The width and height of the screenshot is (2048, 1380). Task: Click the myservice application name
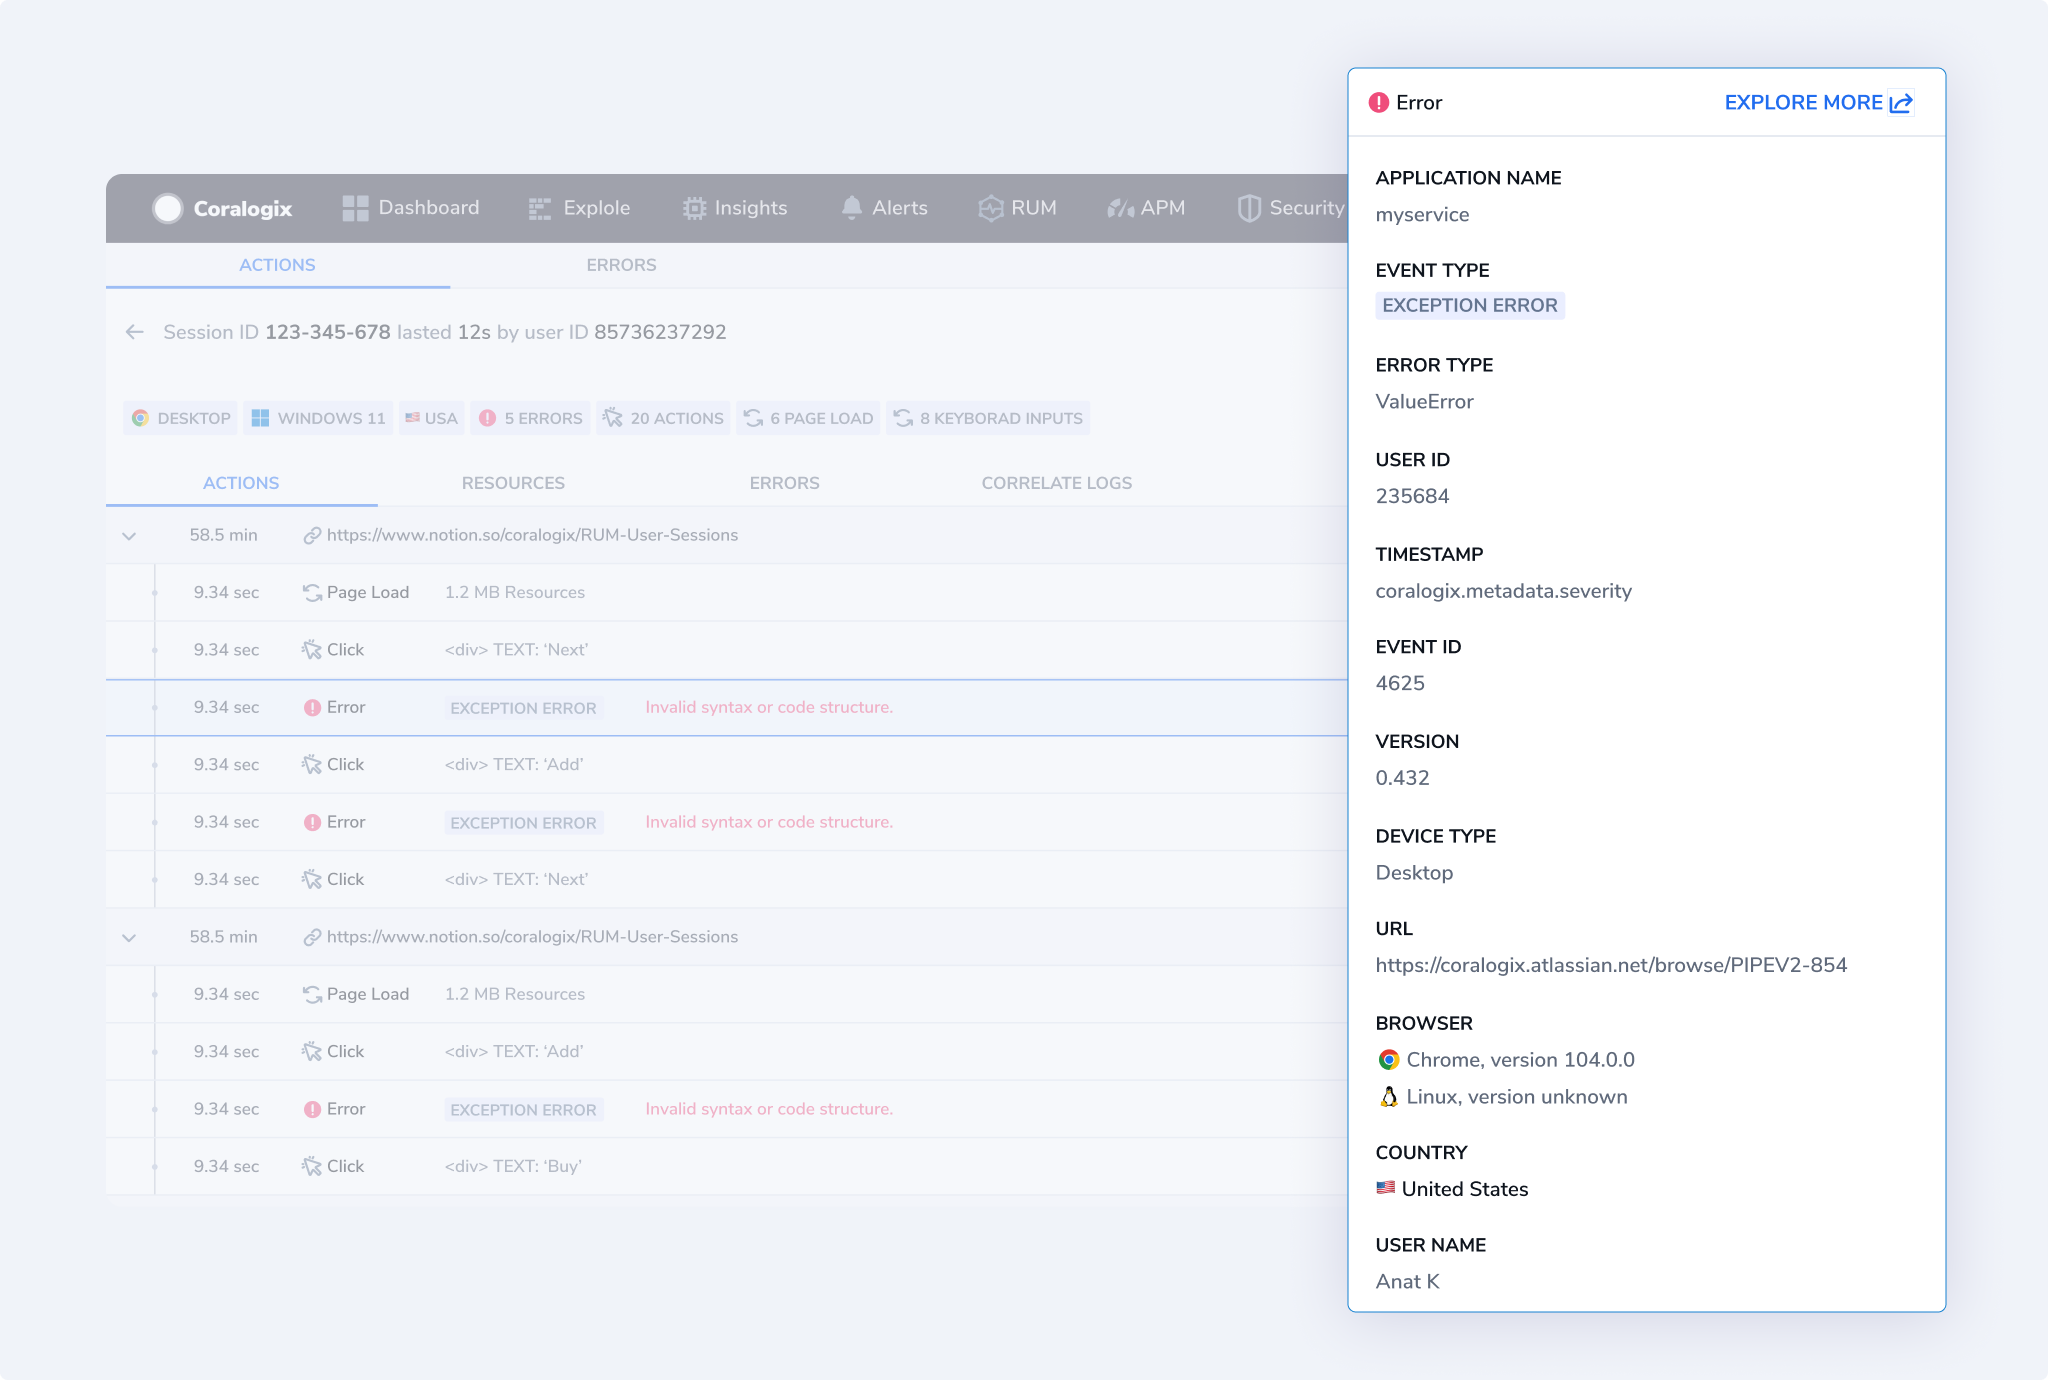(x=1422, y=215)
